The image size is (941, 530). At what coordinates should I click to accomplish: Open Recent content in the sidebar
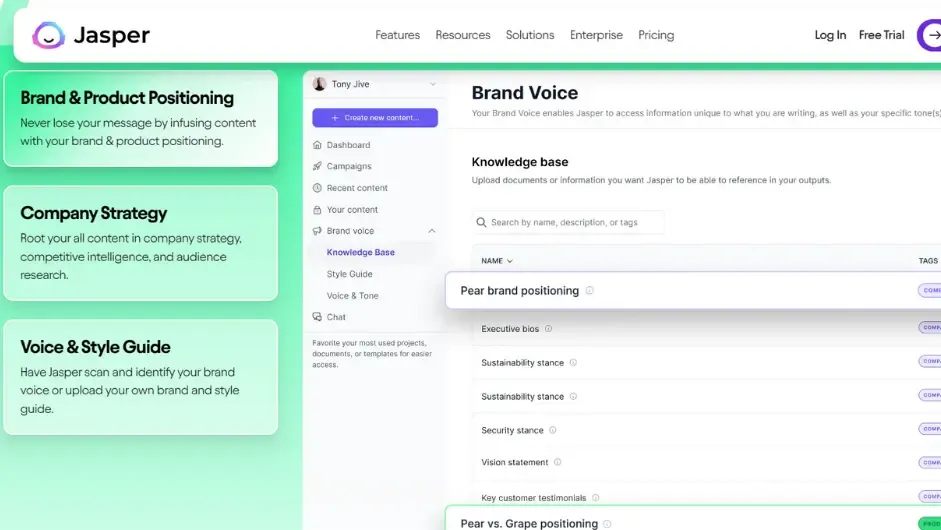pos(357,188)
